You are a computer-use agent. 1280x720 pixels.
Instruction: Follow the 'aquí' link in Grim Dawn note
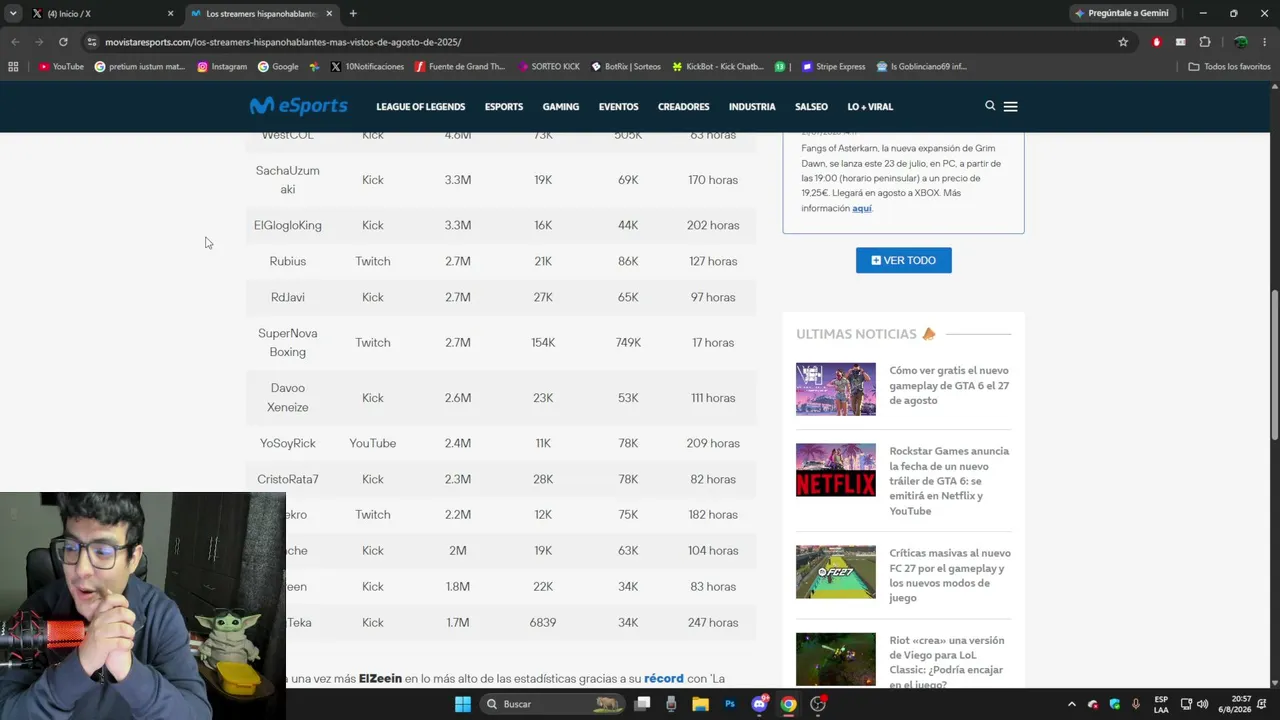click(x=862, y=208)
